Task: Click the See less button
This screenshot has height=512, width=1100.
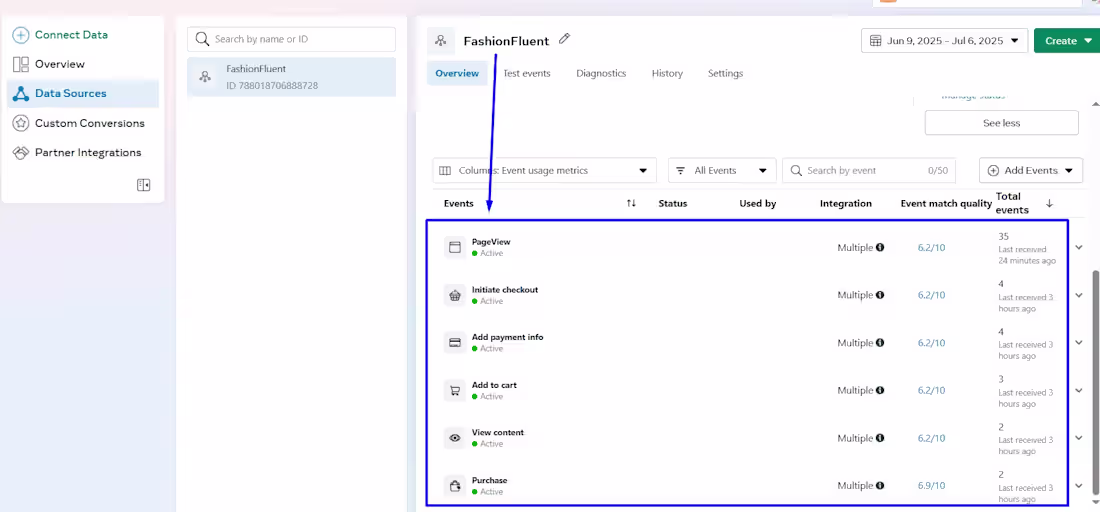Action: [x=1001, y=123]
